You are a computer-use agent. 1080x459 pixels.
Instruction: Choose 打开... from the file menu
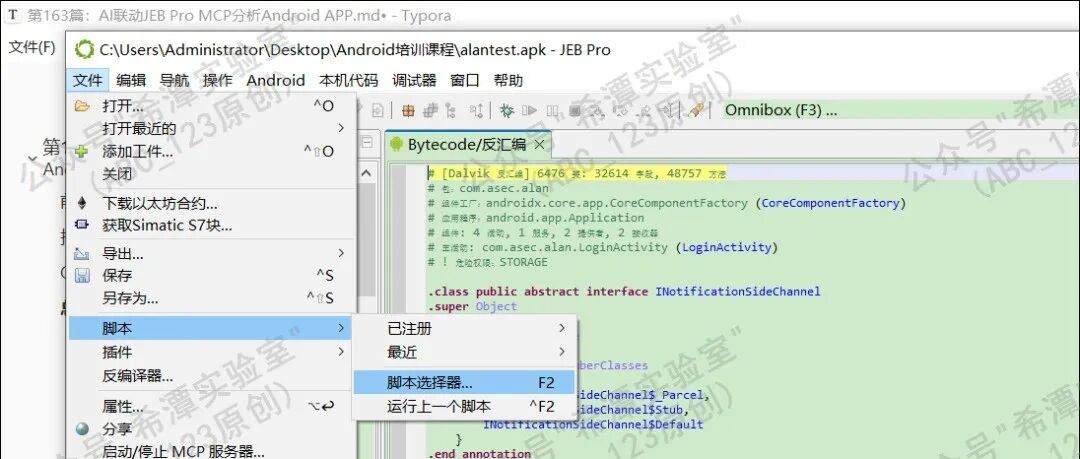click(x=212, y=106)
